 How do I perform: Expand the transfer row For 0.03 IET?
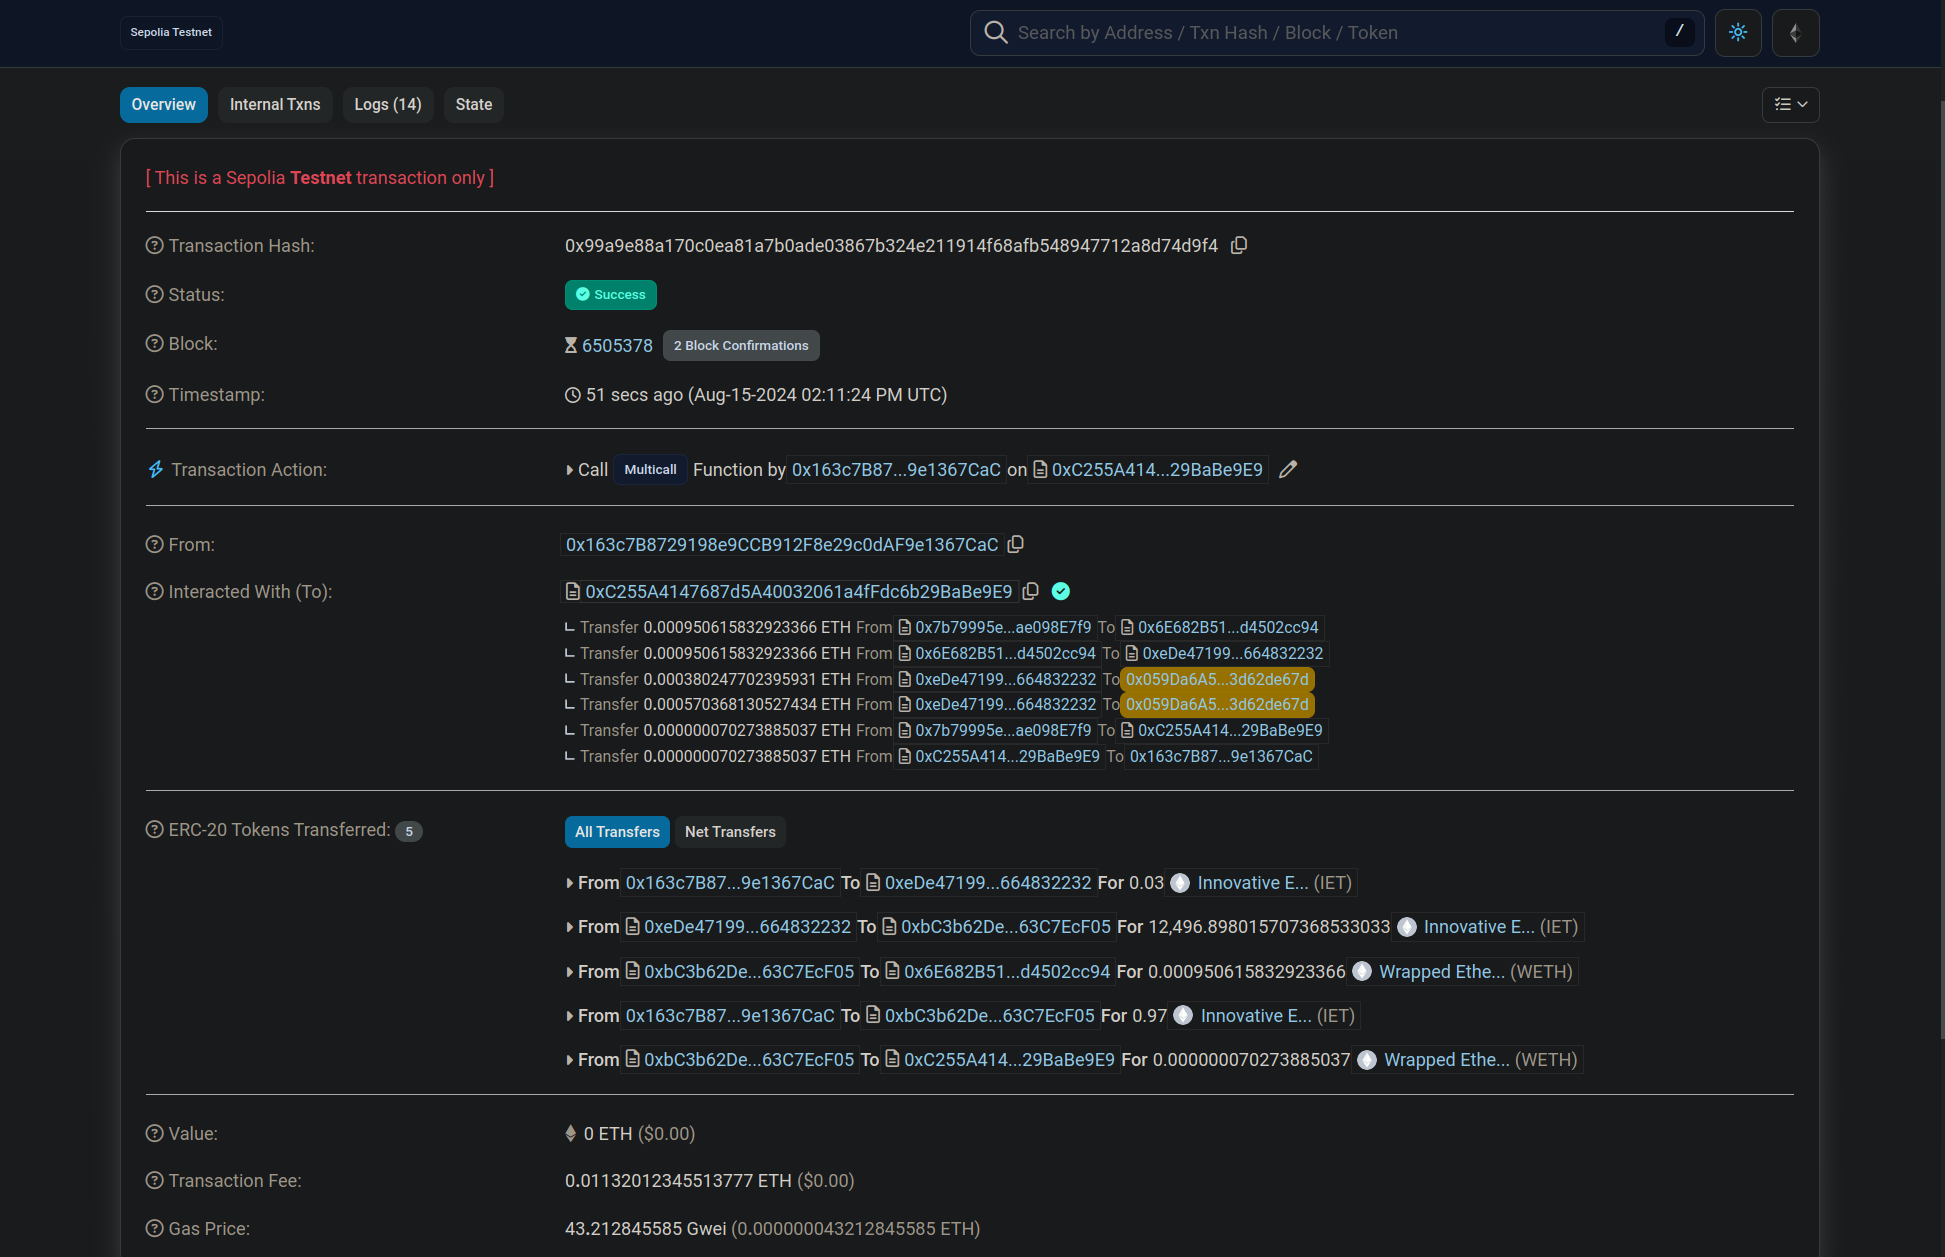coord(570,883)
